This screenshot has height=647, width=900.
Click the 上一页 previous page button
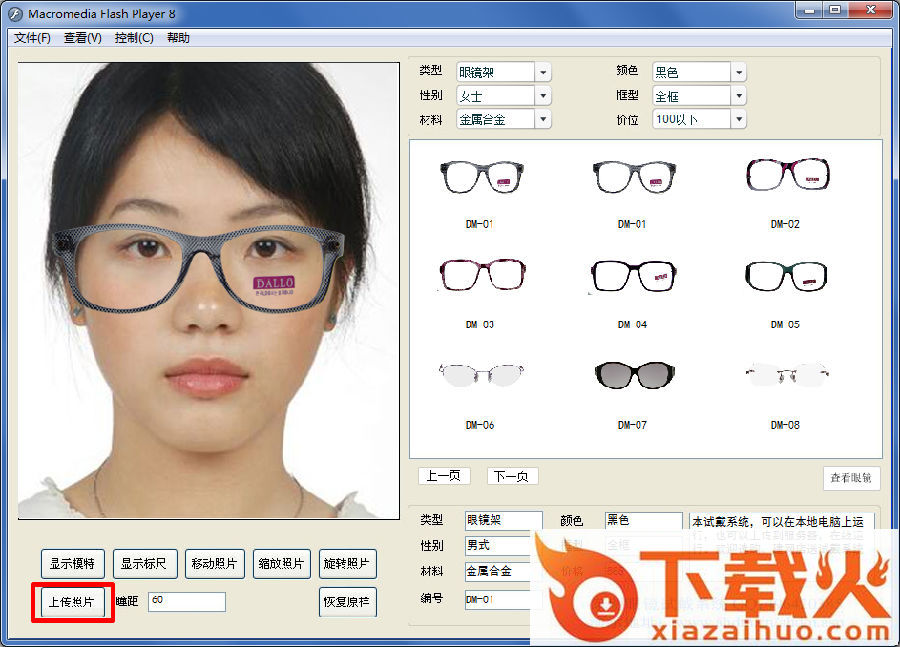tap(444, 476)
